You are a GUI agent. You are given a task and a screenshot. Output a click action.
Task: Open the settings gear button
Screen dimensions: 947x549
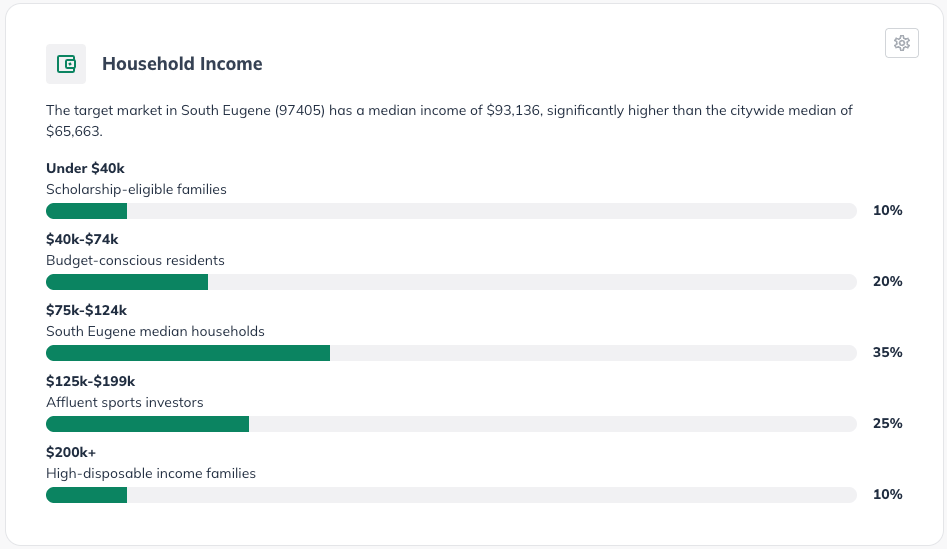[x=902, y=43]
